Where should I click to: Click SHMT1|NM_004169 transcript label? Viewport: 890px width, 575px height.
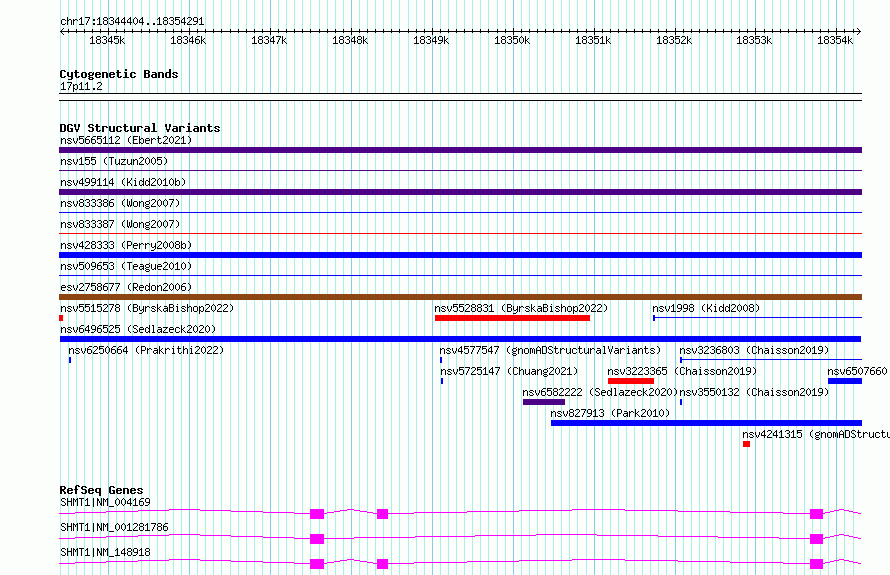106,502
